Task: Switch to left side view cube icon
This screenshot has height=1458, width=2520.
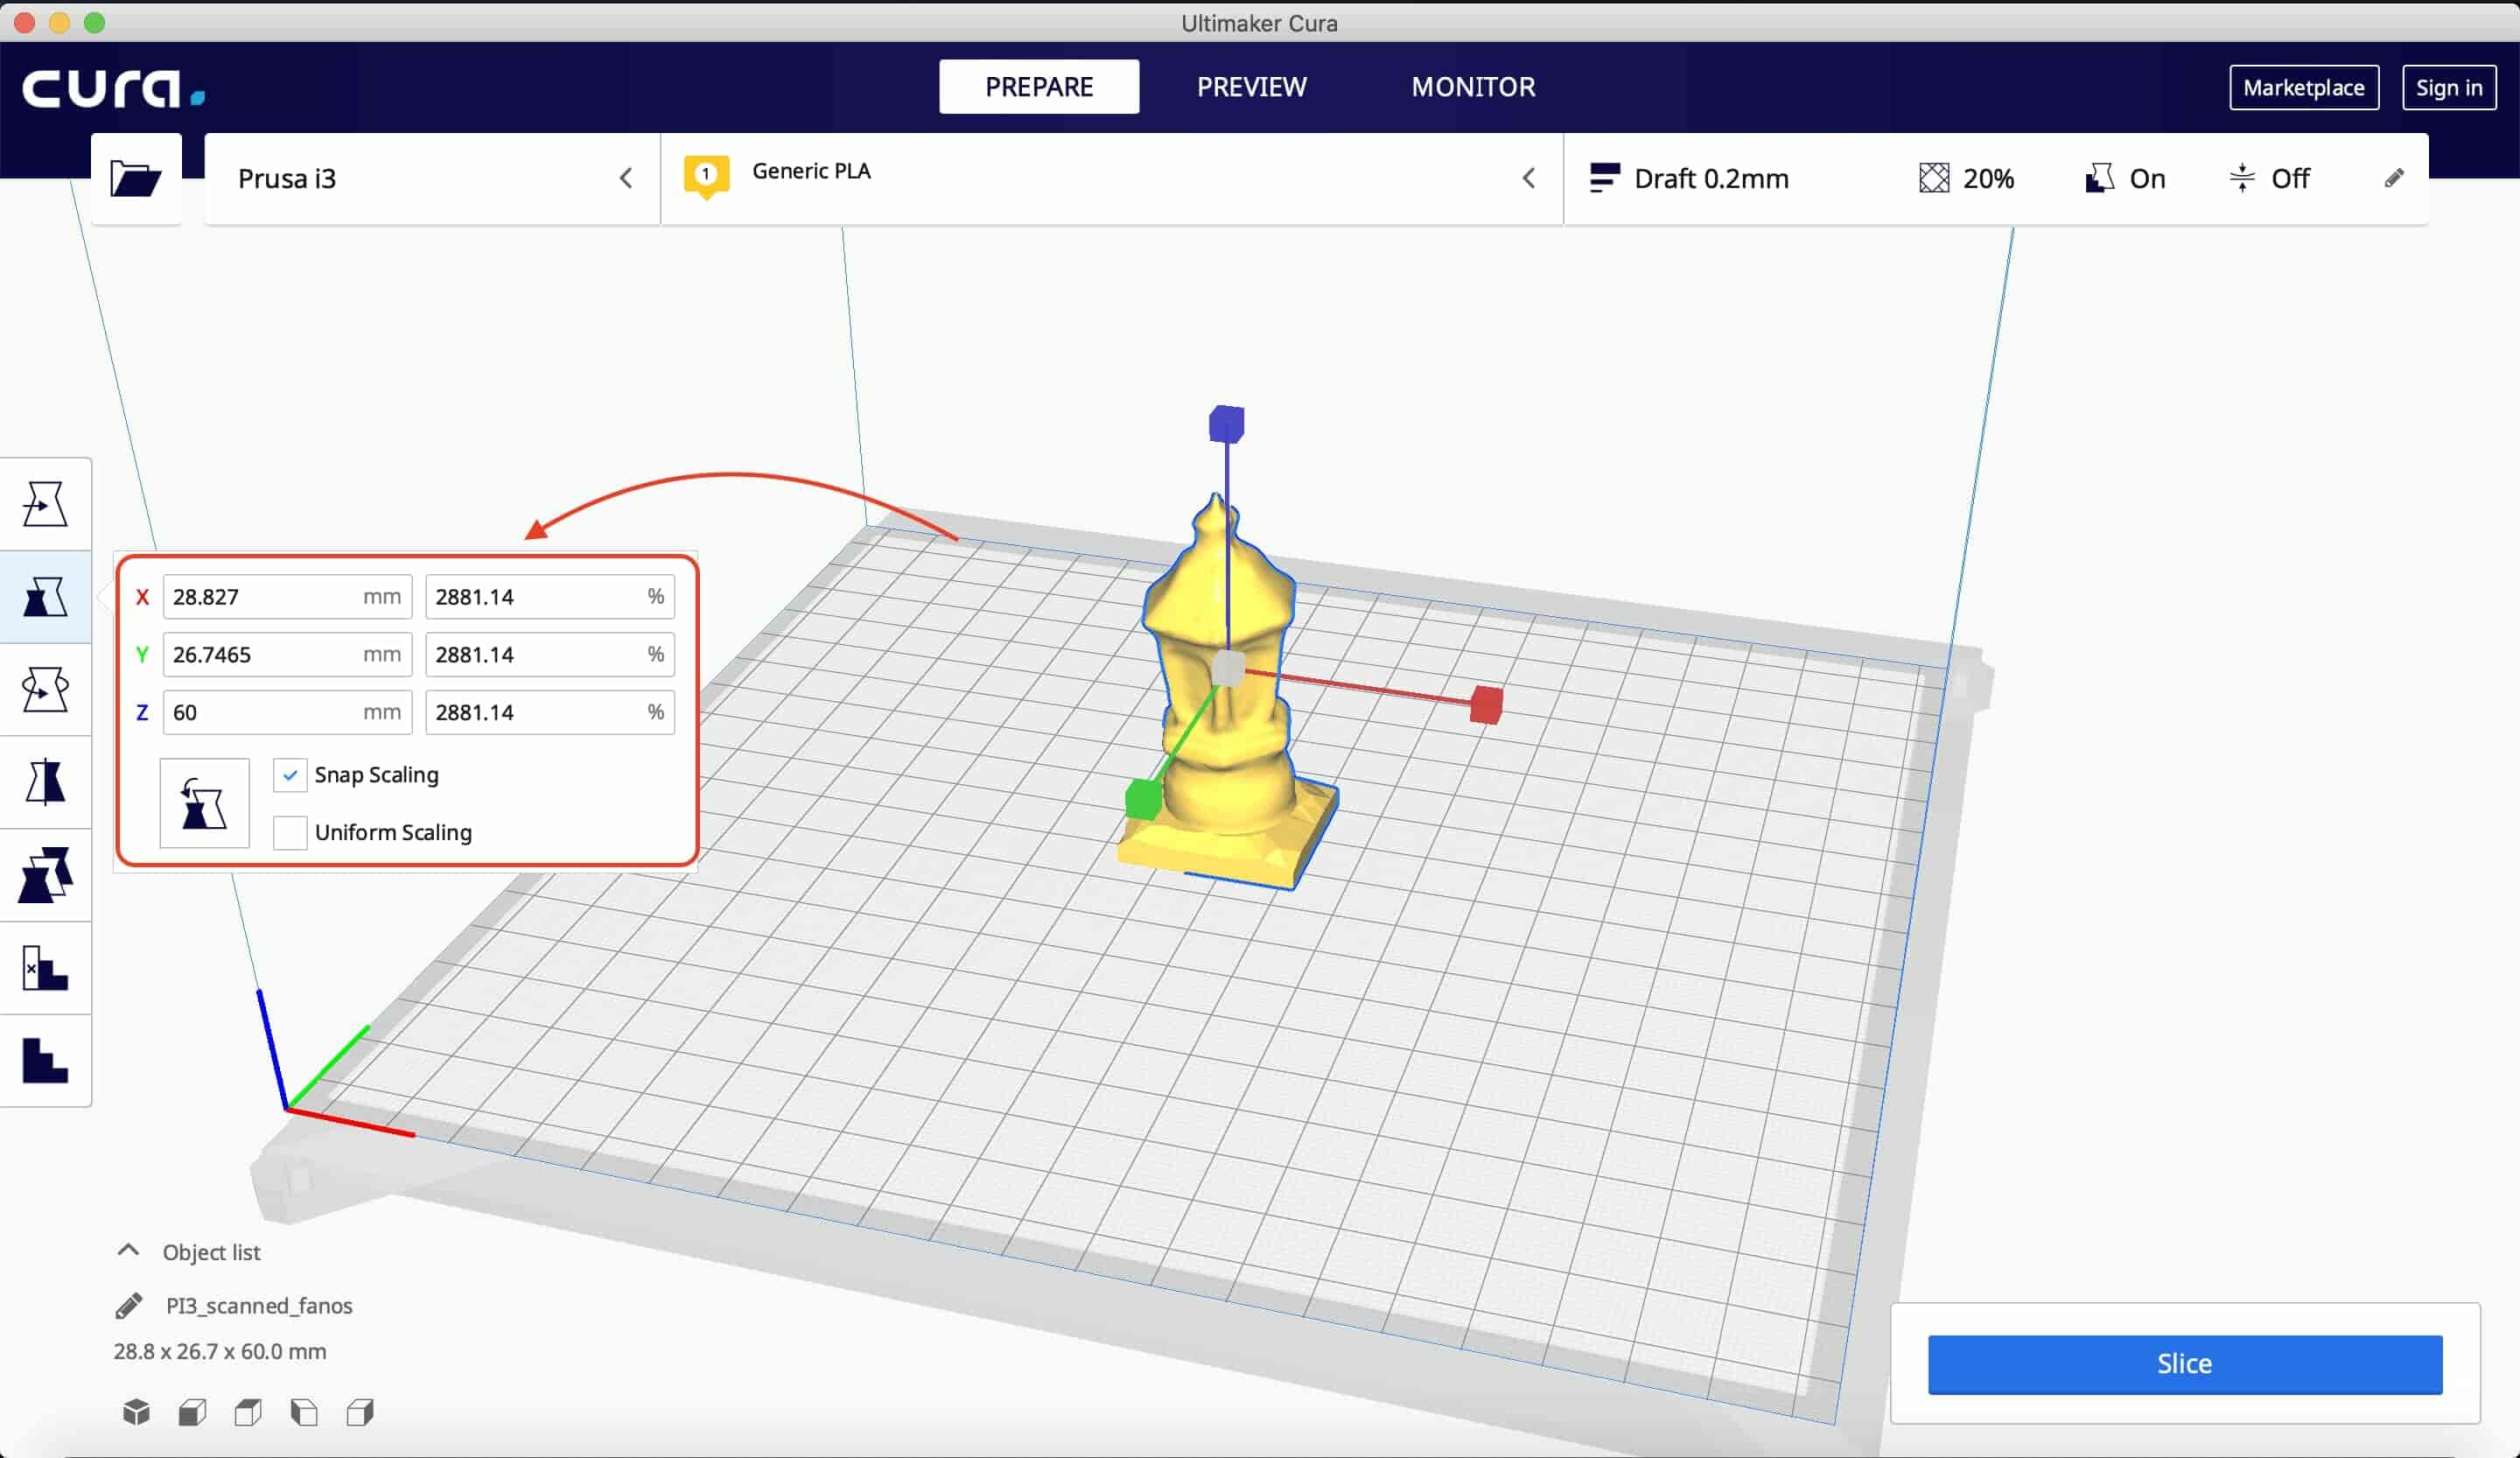Action: [x=304, y=1412]
